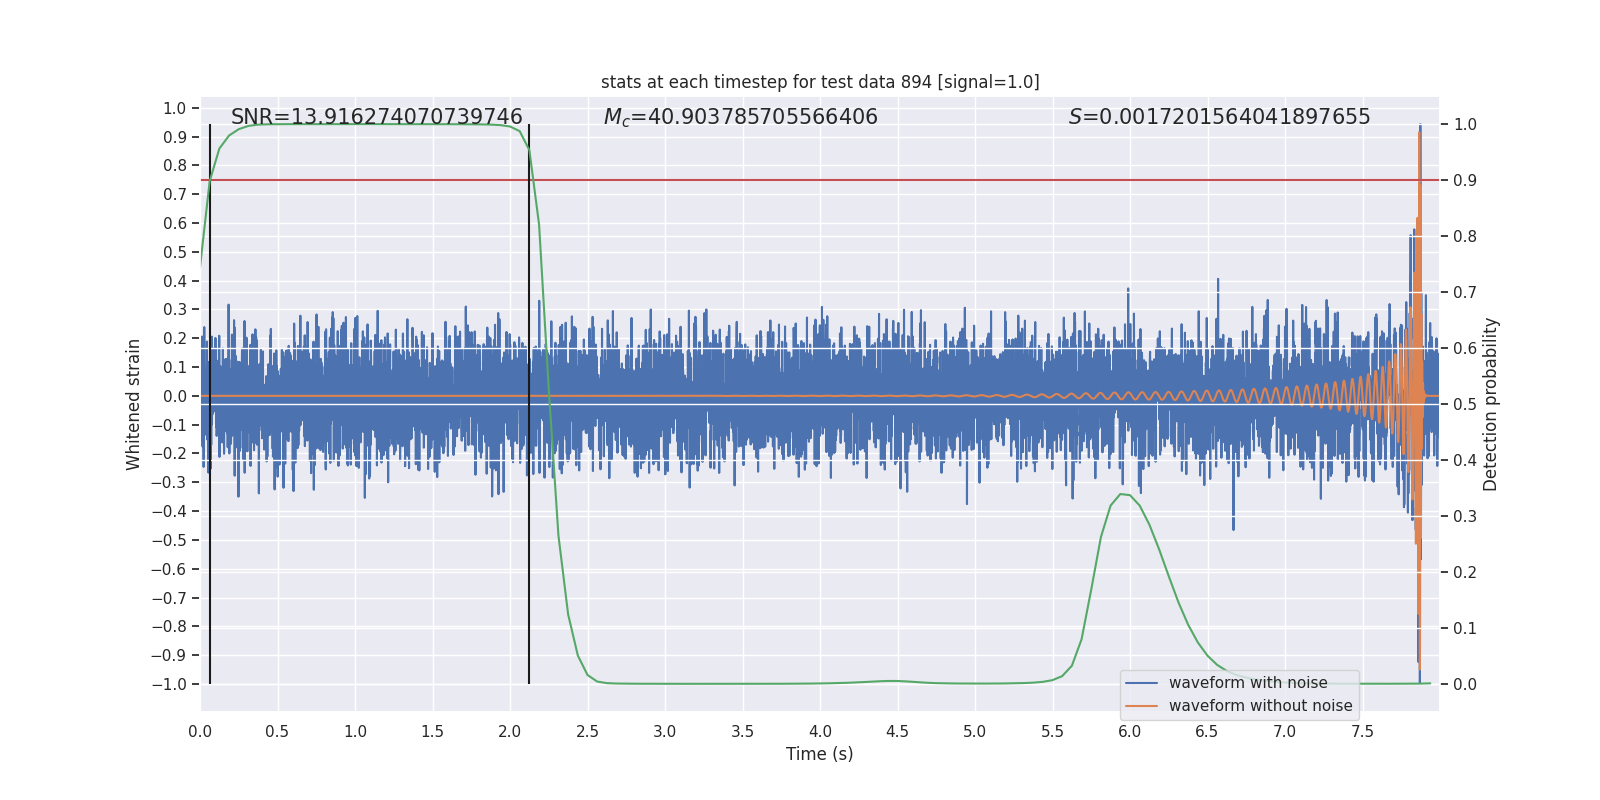Click the "−1.0" Whitened strain tick
The width and height of the screenshot is (1600, 800).
169,684
